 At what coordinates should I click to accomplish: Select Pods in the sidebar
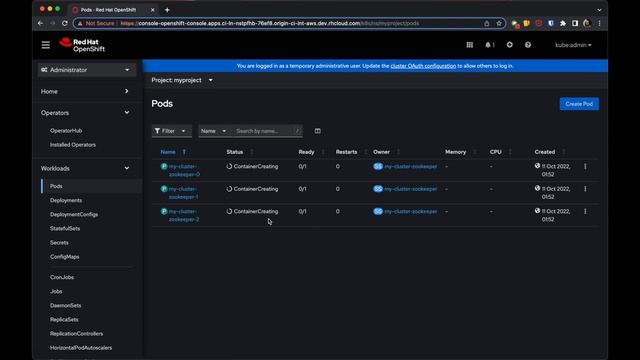point(56,186)
